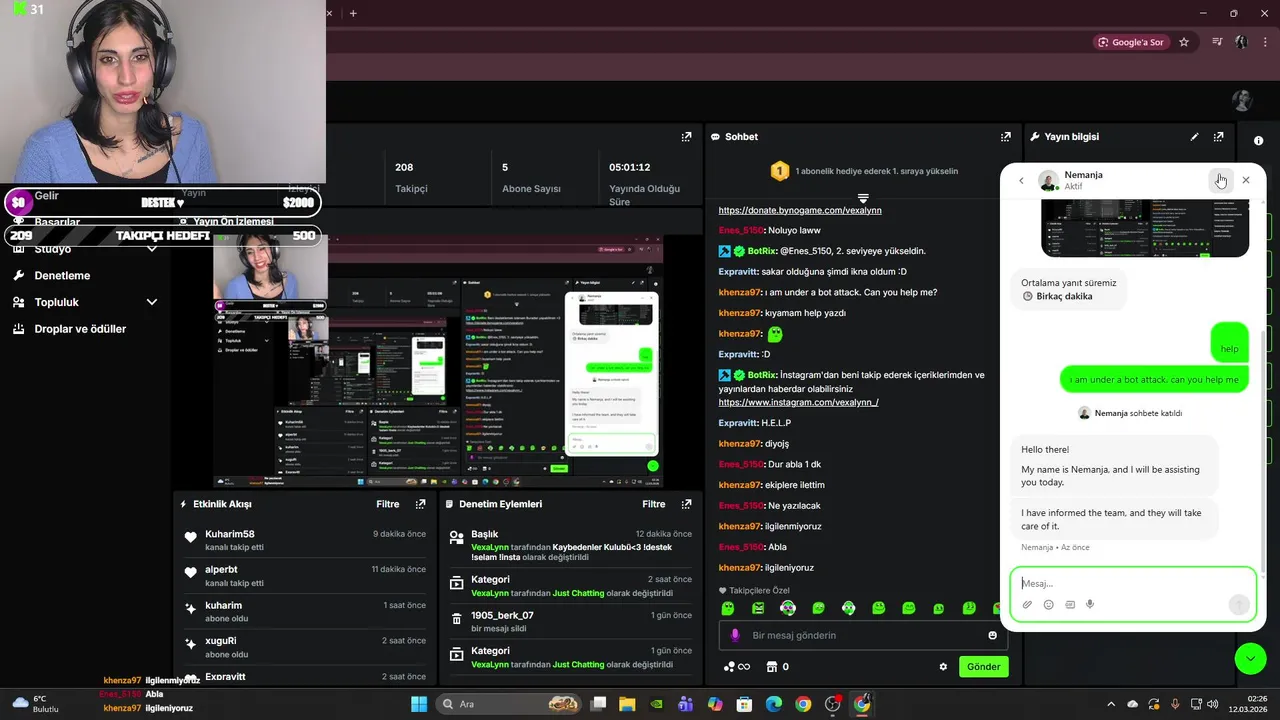The height and width of the screenshot is (720, 1280).
Task: Click the Göndər green send button
Action: pyautogui.click(x=983, y=667)
